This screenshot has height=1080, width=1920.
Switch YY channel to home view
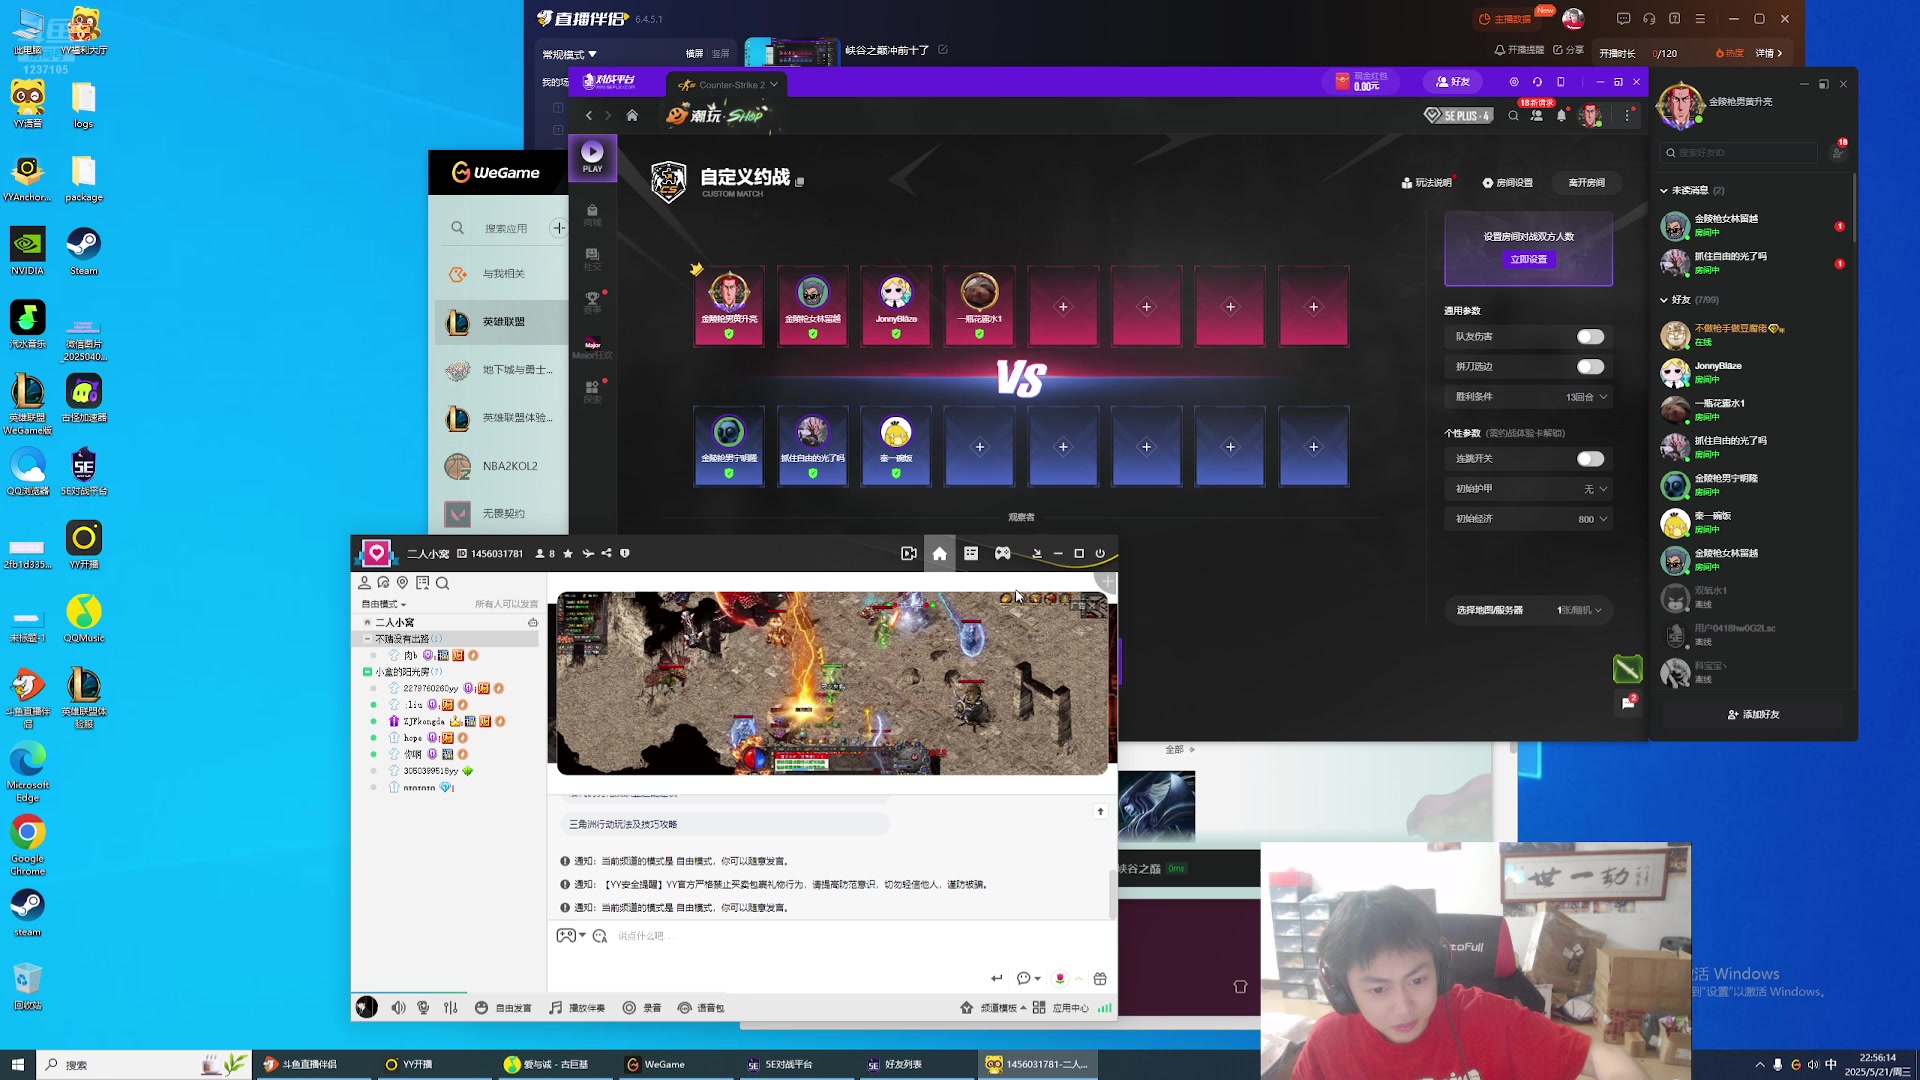coord(939,553)
